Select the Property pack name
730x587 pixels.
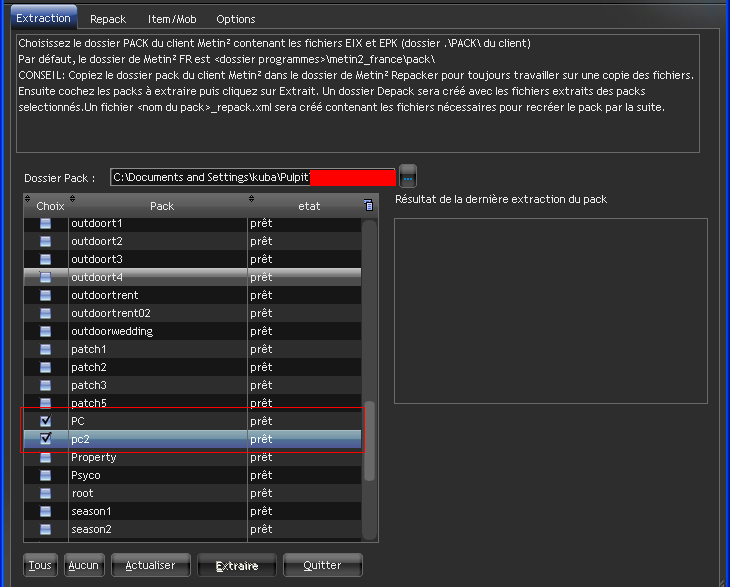click(x=94, y=458)
